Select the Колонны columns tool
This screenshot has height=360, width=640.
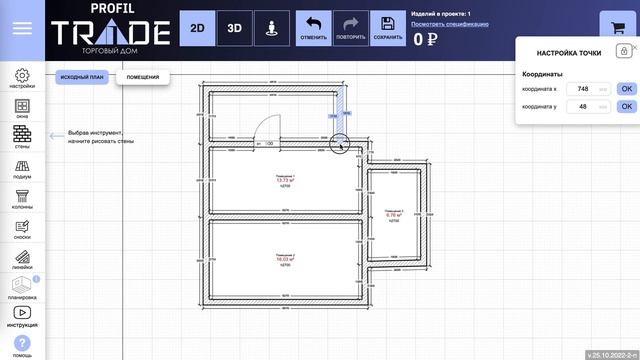22,199
